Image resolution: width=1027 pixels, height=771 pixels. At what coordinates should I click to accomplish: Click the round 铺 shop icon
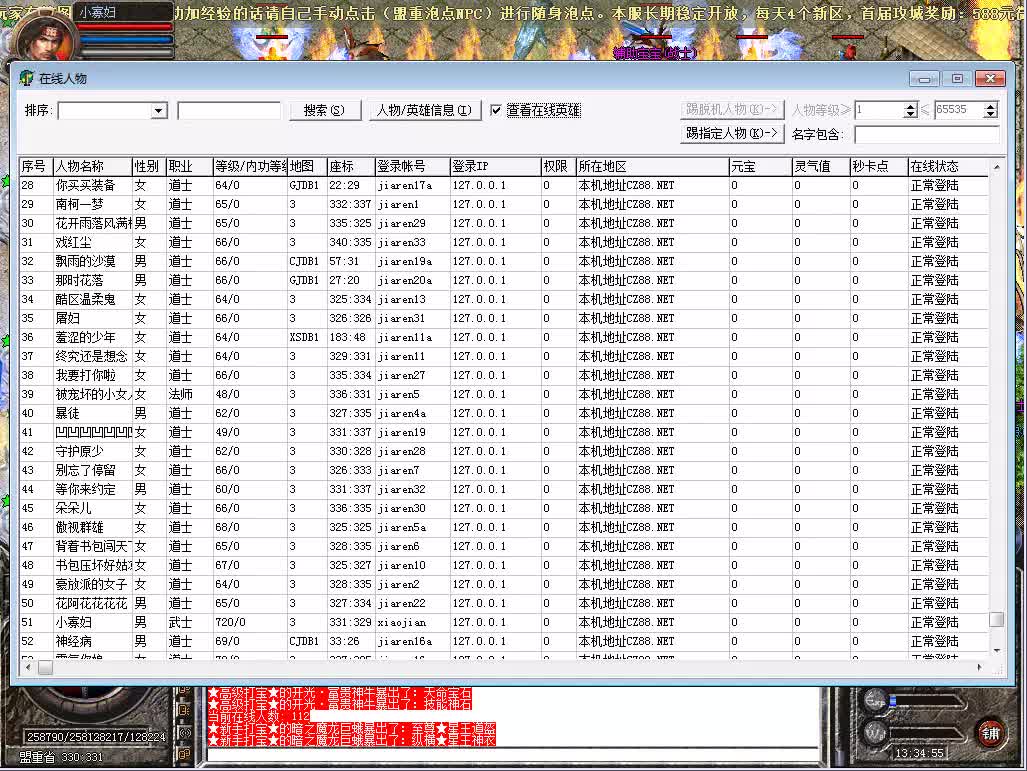tap(990, 731)
